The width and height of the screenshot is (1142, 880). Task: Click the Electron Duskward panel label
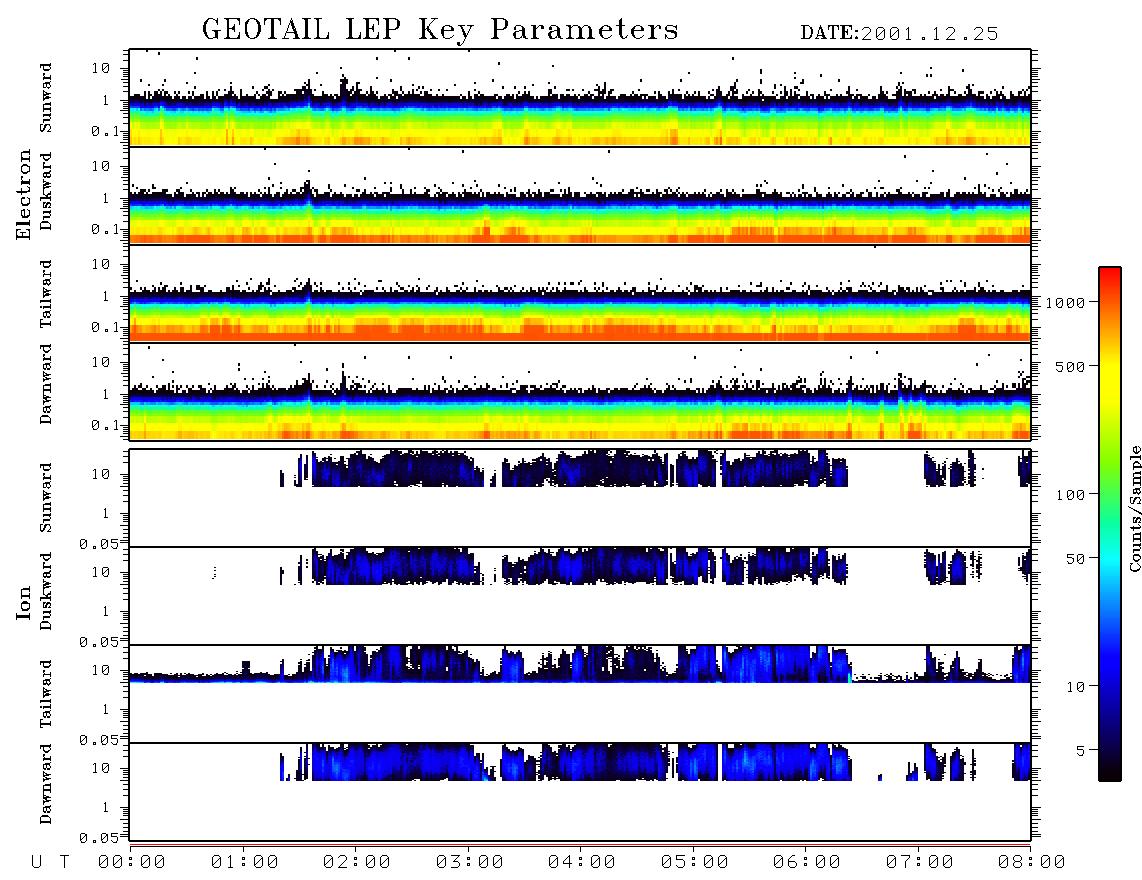point(46,191)
